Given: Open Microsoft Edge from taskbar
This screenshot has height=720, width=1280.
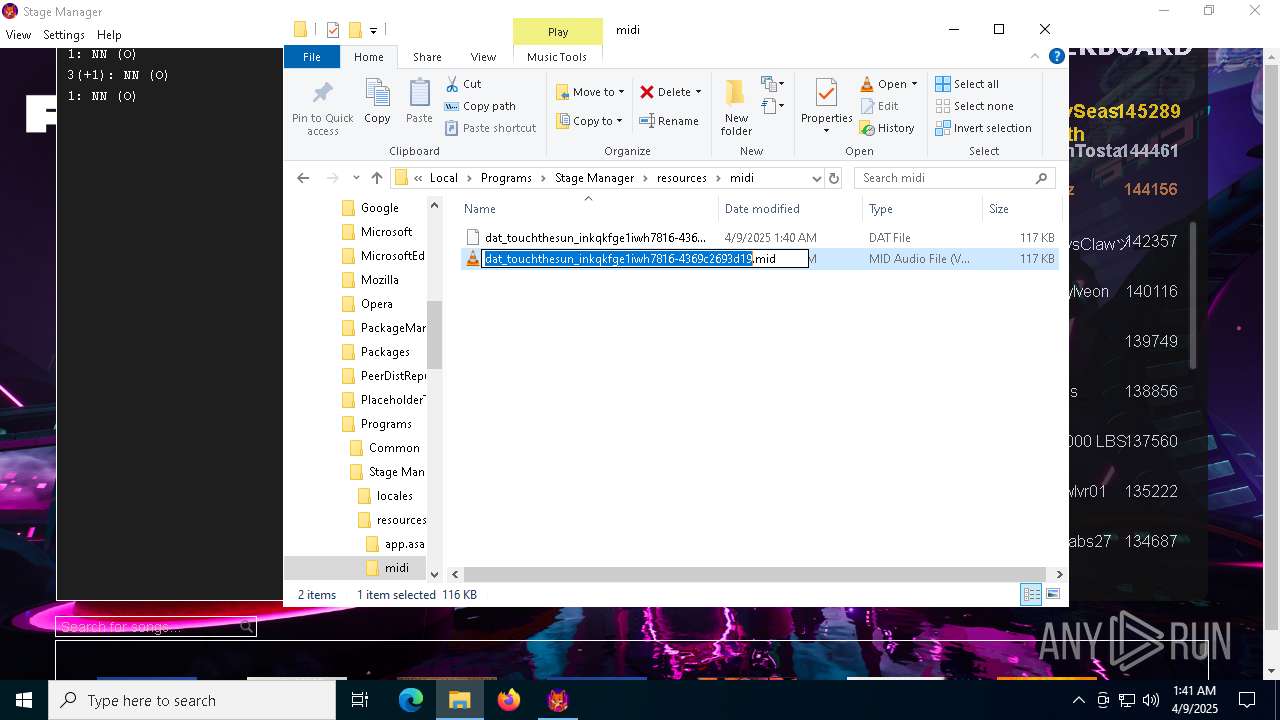Looking at the screenshot, I should coord(411,700).
